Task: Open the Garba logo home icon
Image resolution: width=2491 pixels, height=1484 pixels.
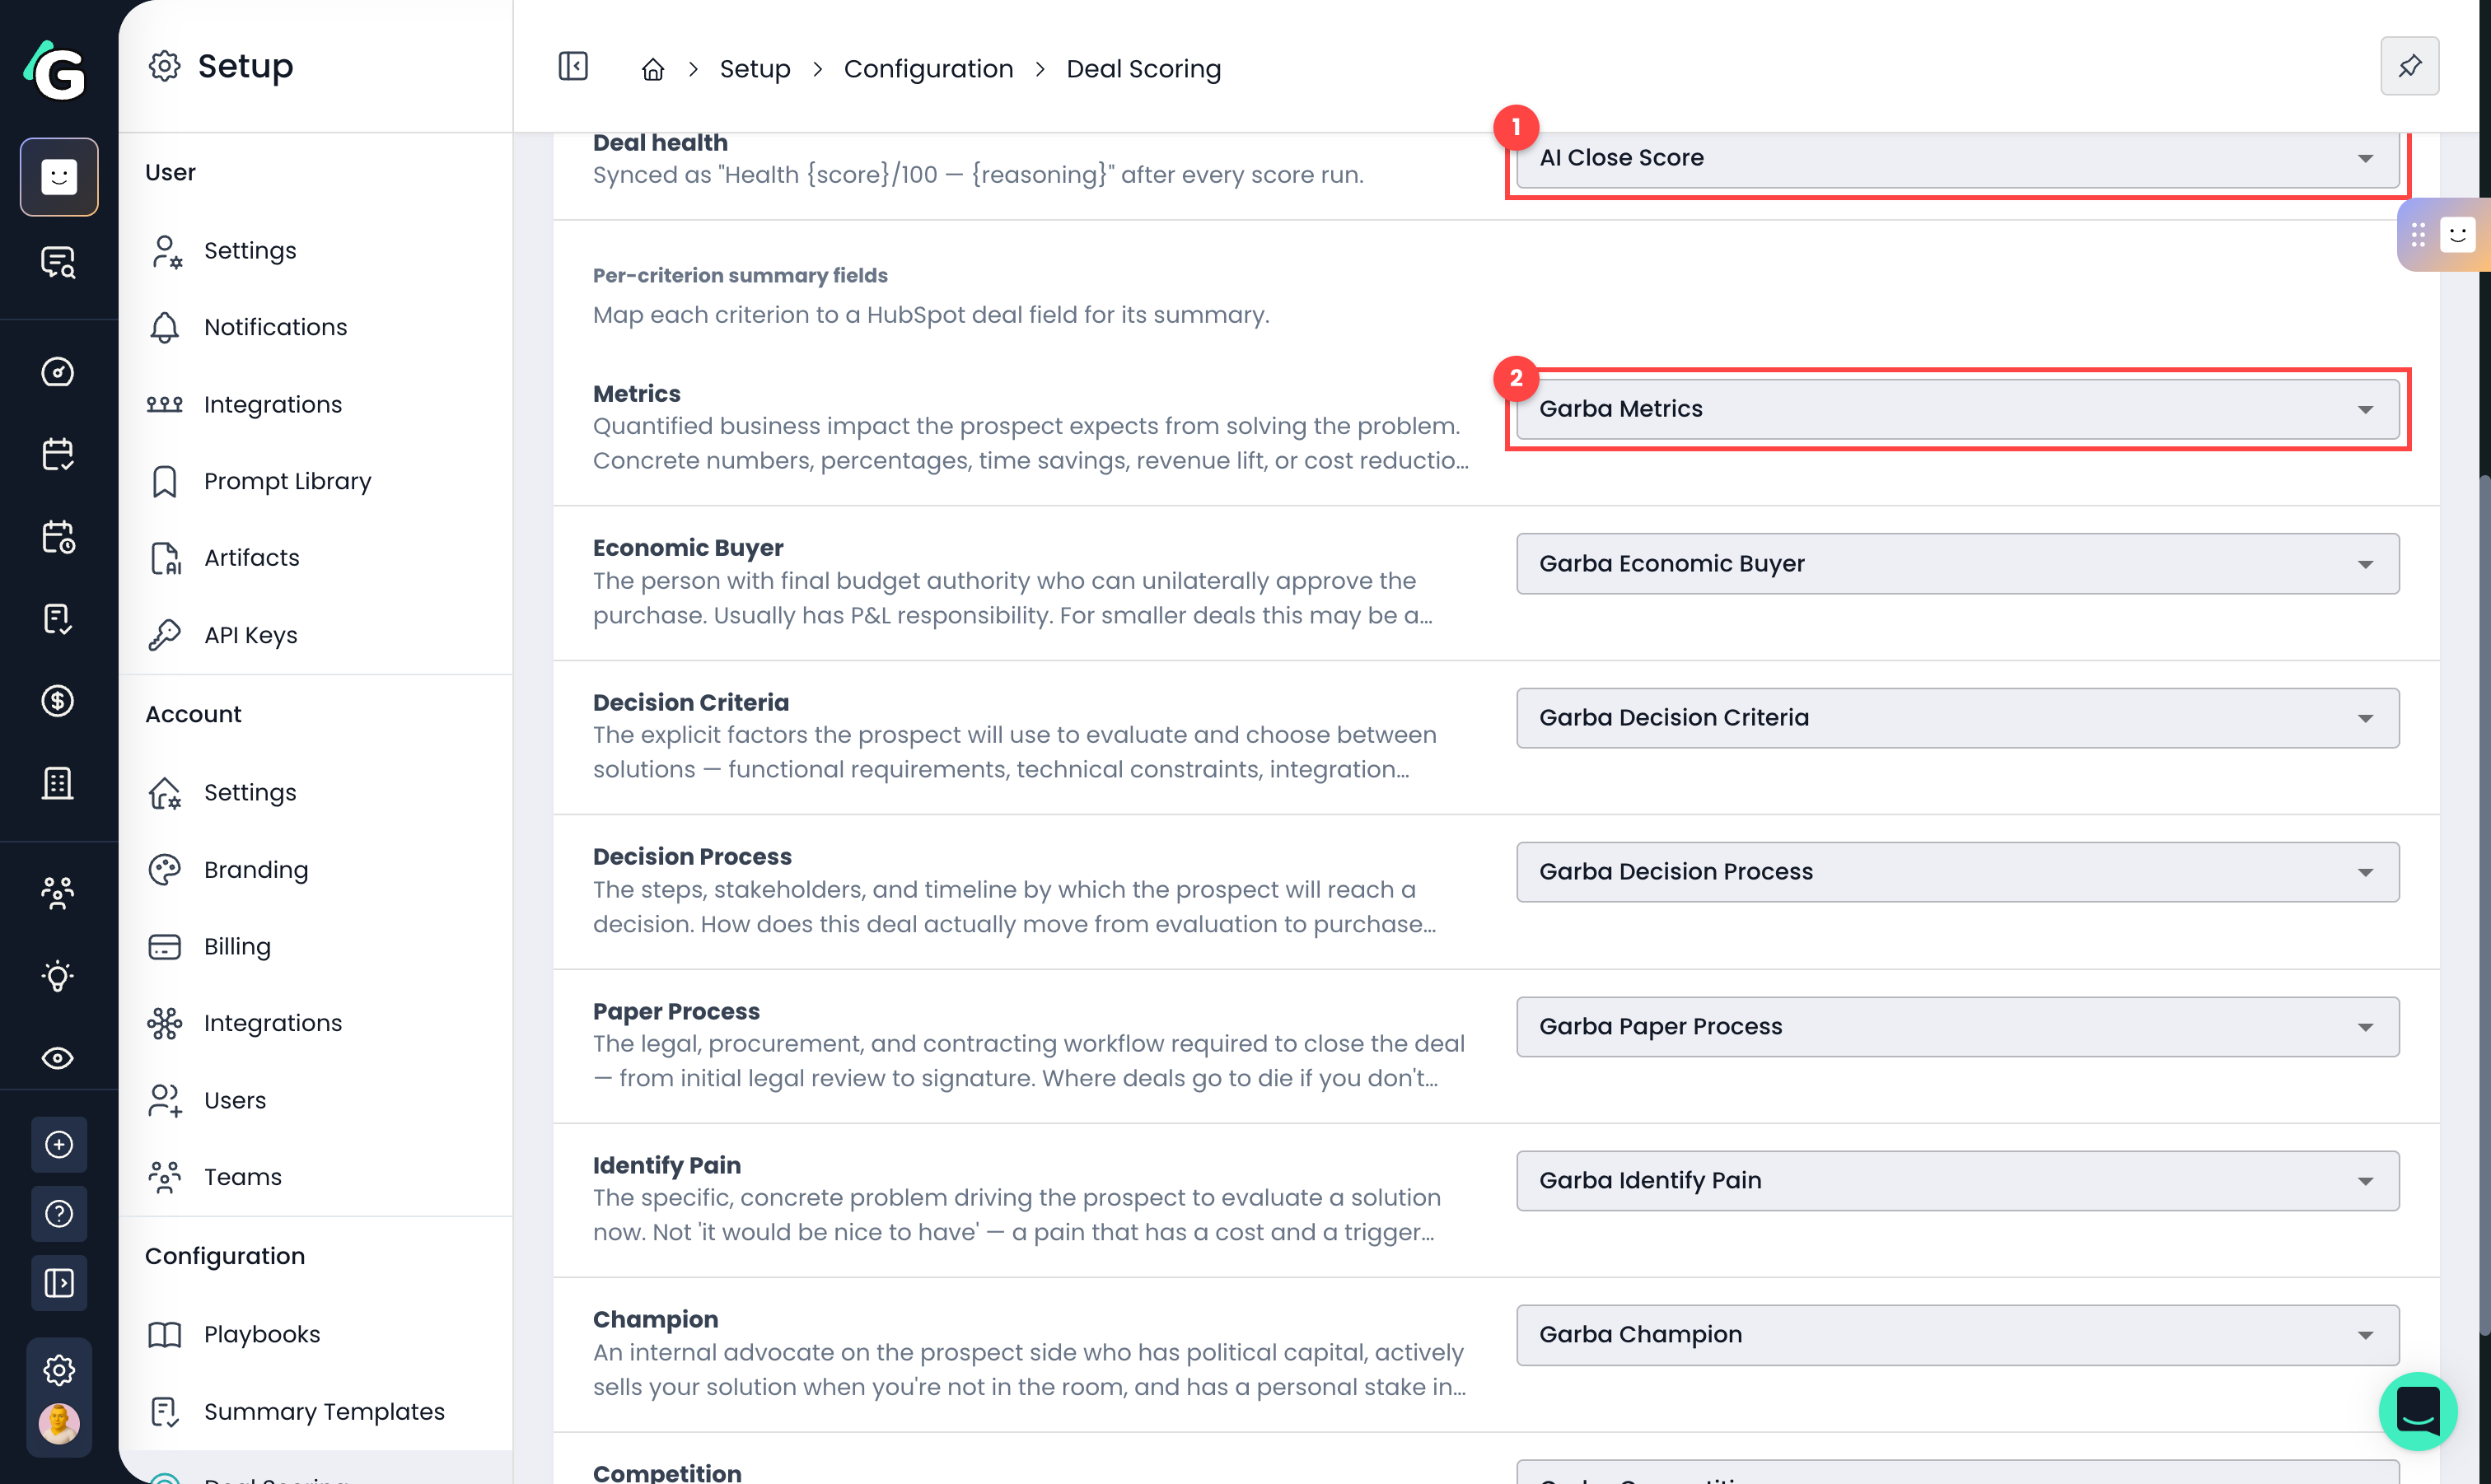Action: (x=56, y=69)
